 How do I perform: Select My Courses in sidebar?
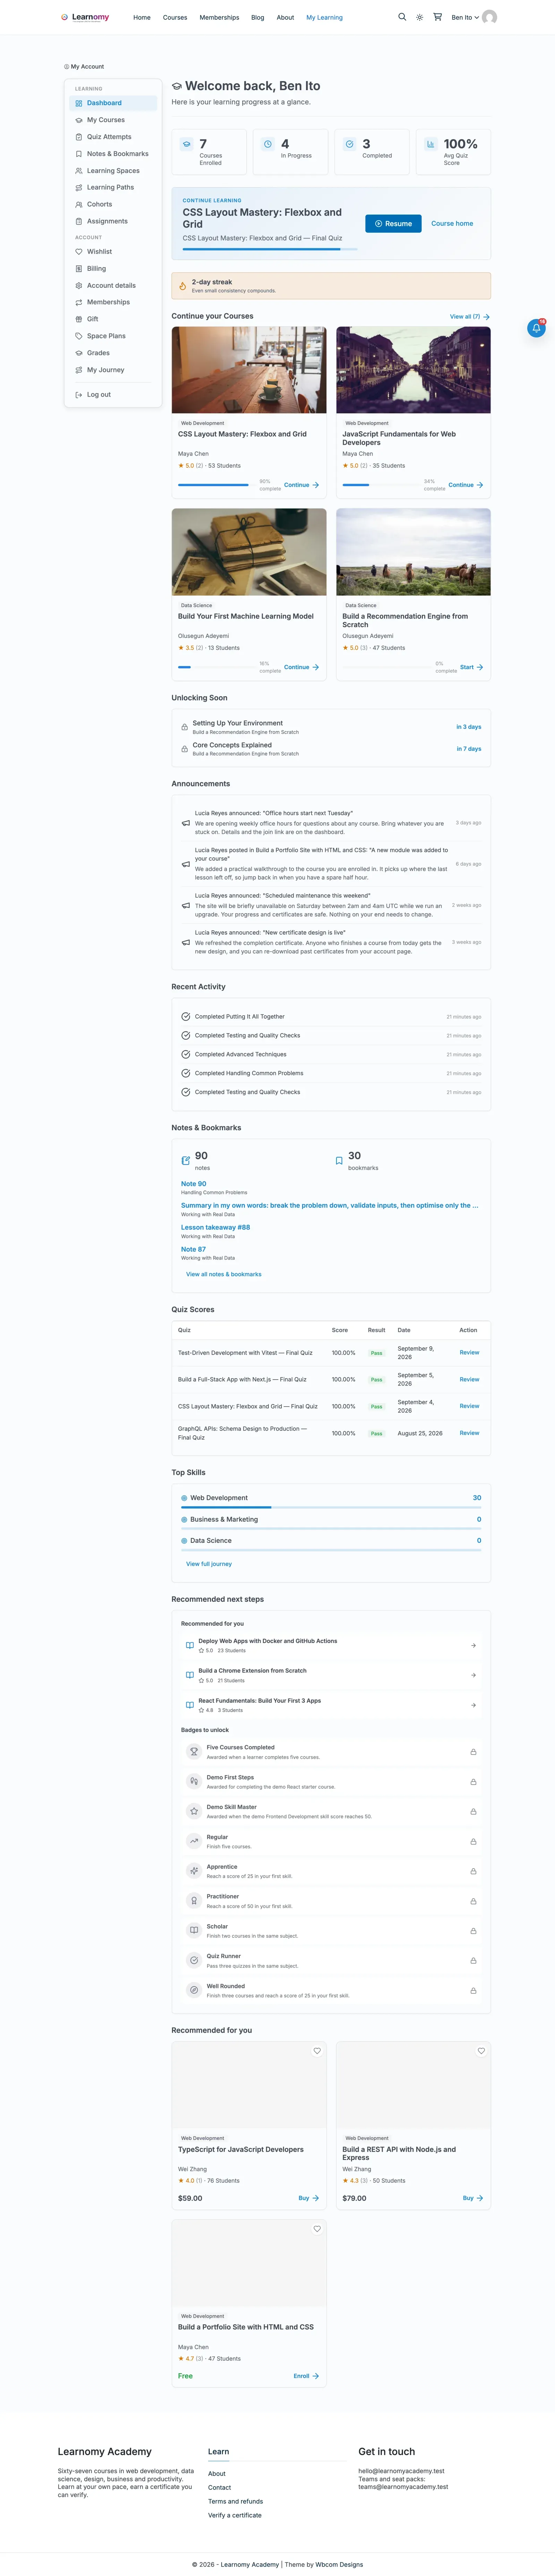tap(113, 120)
